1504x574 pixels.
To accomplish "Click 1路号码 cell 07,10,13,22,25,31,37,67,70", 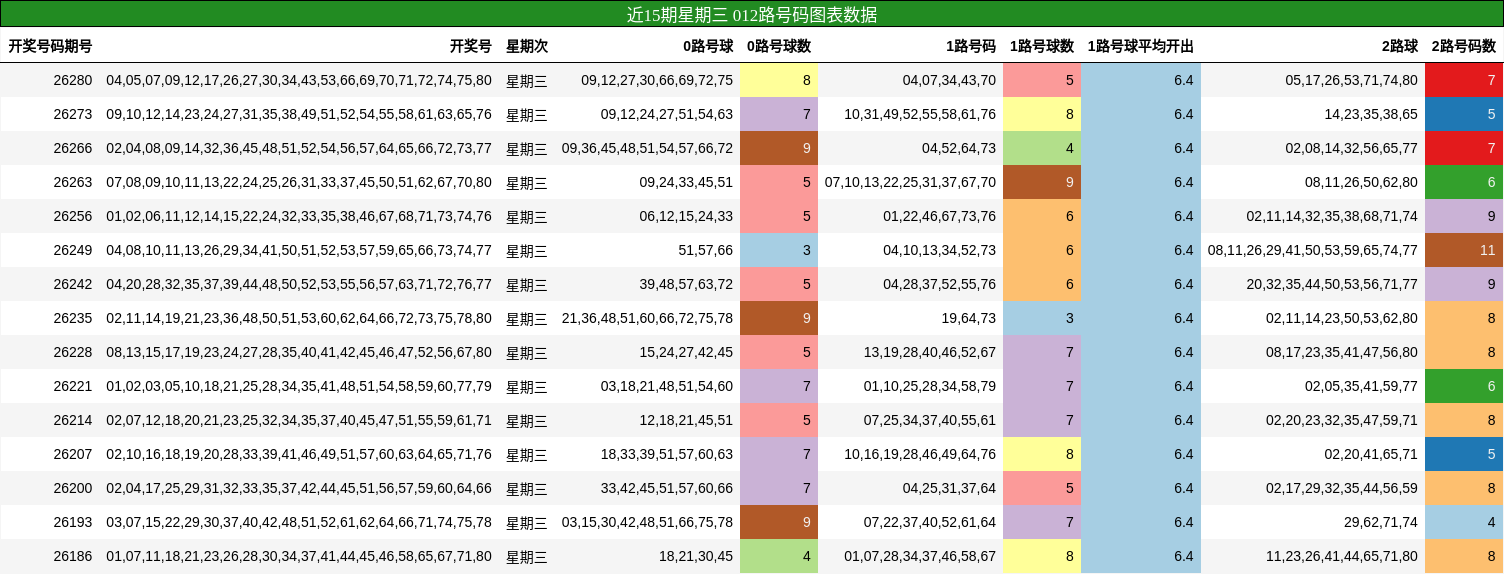I will [910, 182].
